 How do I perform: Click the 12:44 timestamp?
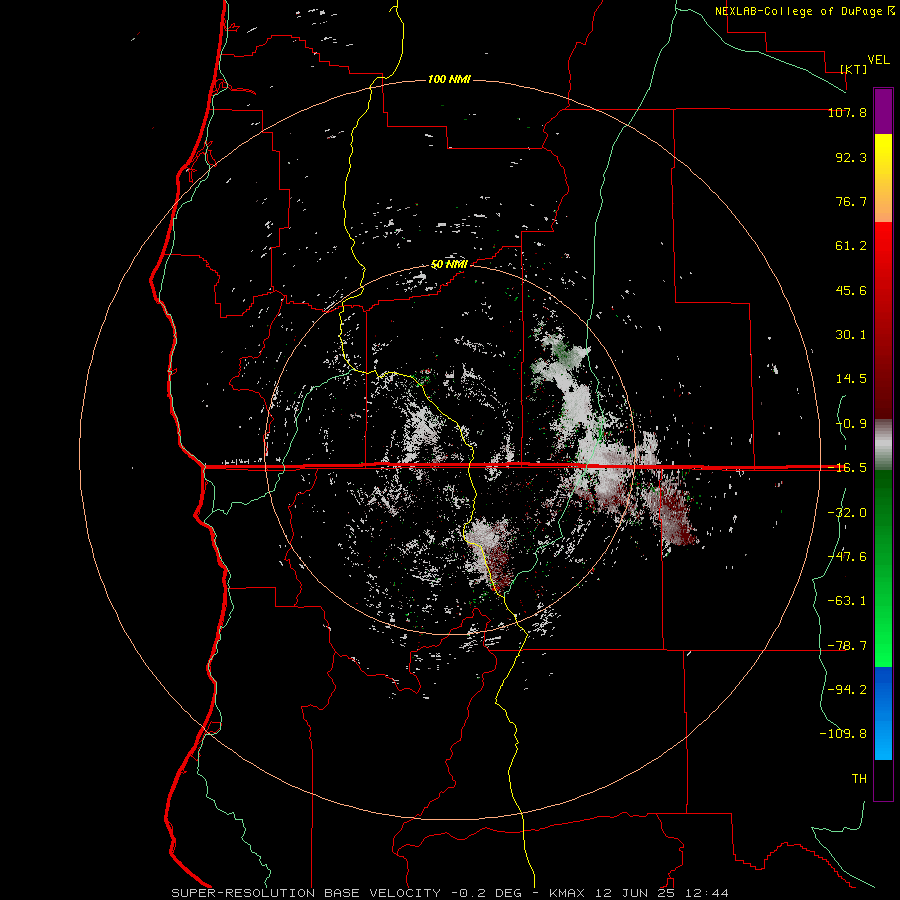tap(707, 893)
